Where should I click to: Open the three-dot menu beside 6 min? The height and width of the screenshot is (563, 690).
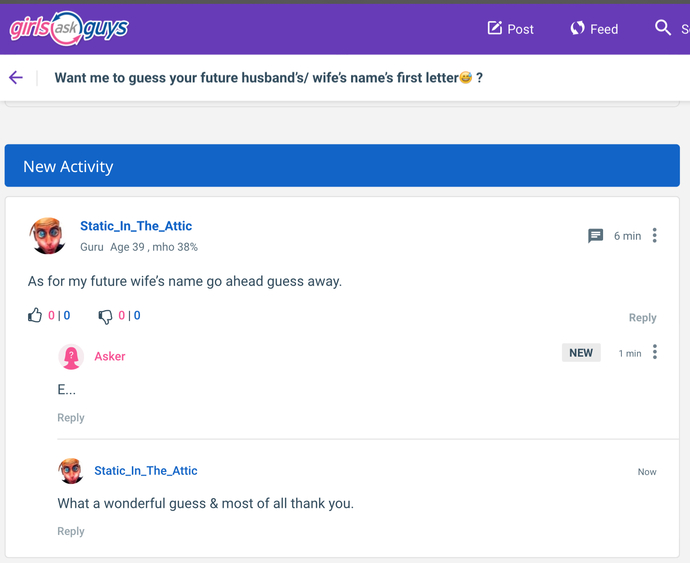click(x=655, y=236)
